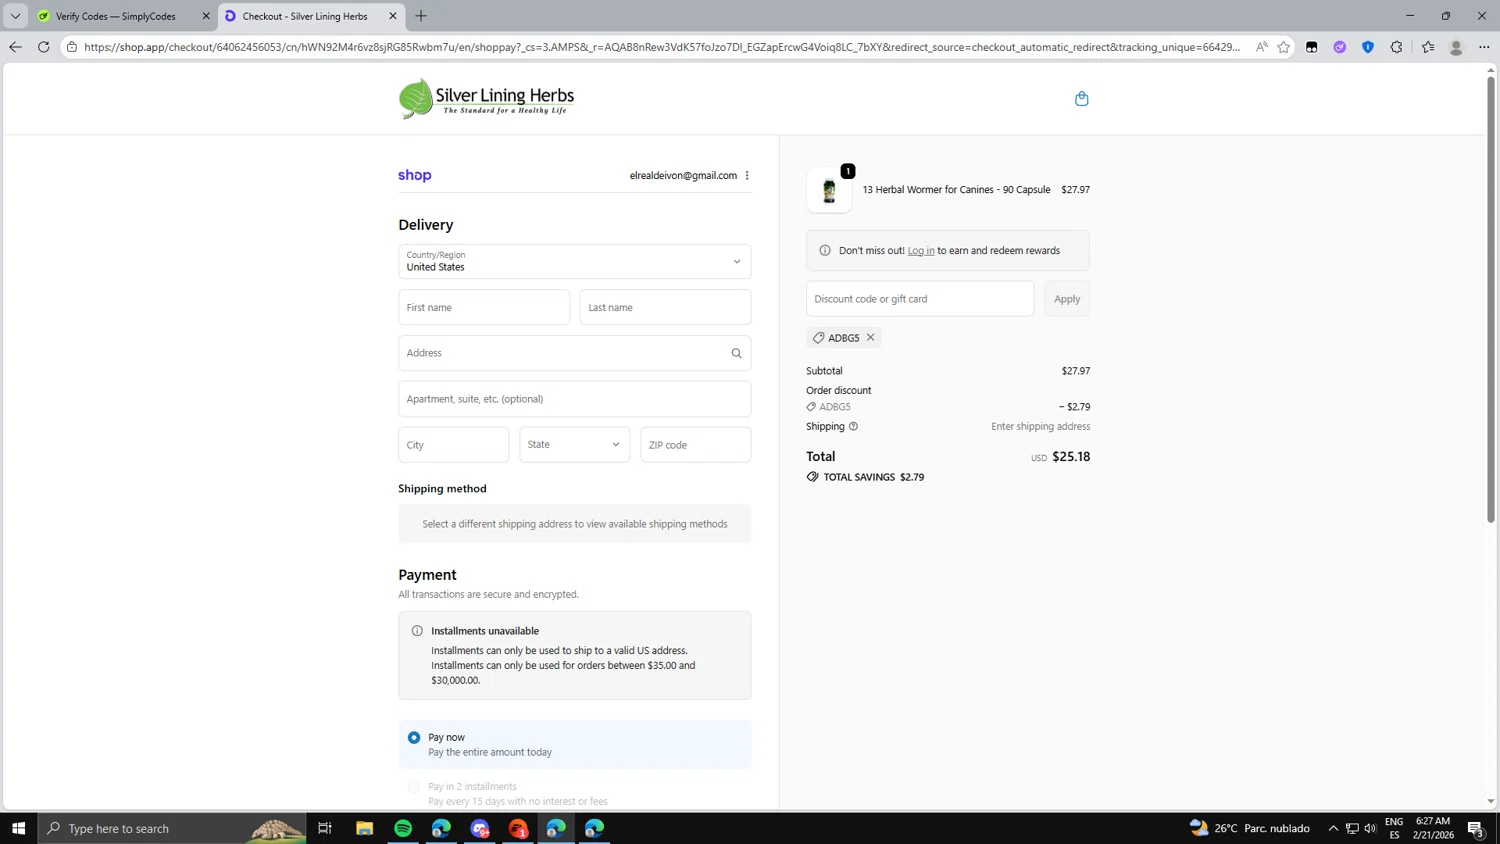Image resolution: width=1500 pixels, height=844 pixels.
Task: Click the Silver Lining Herbs logo
Action: point(486,98)
